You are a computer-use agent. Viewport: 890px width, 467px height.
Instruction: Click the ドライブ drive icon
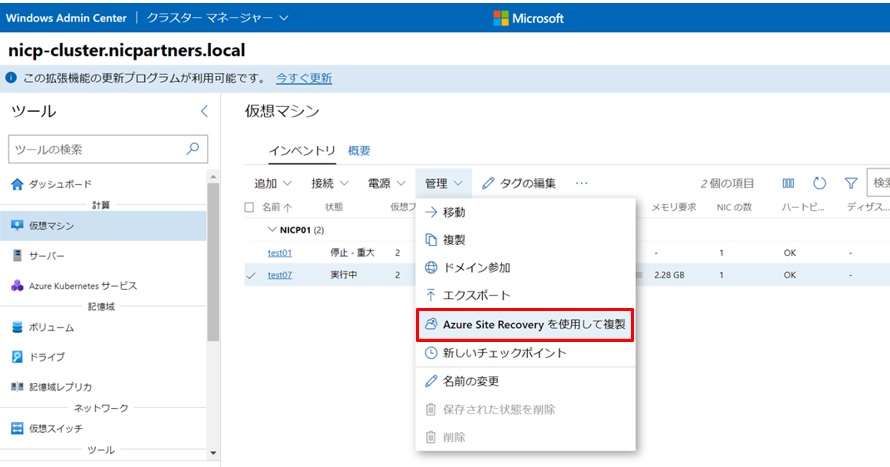(x=17, y=357)
